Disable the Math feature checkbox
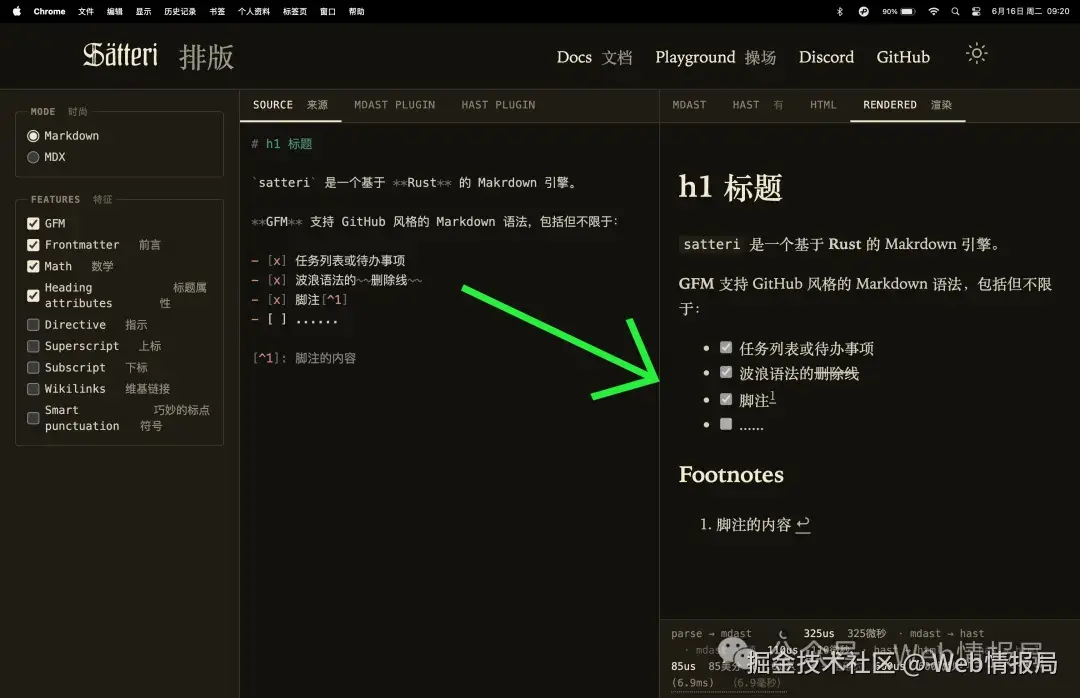This screenshot has width=1080, height=698. pyautogui.click(x=33, y=266)
